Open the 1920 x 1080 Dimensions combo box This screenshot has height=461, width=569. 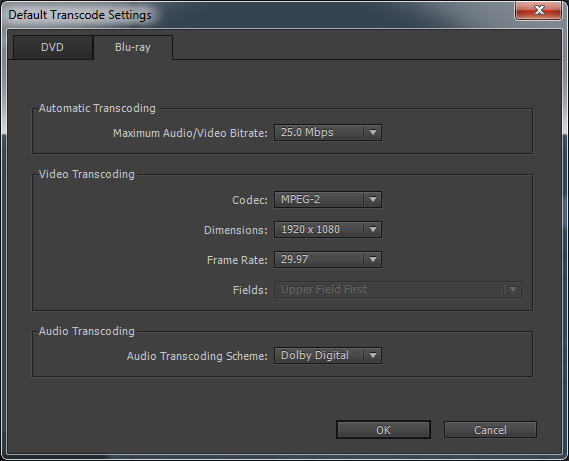[x=328, y=230]
